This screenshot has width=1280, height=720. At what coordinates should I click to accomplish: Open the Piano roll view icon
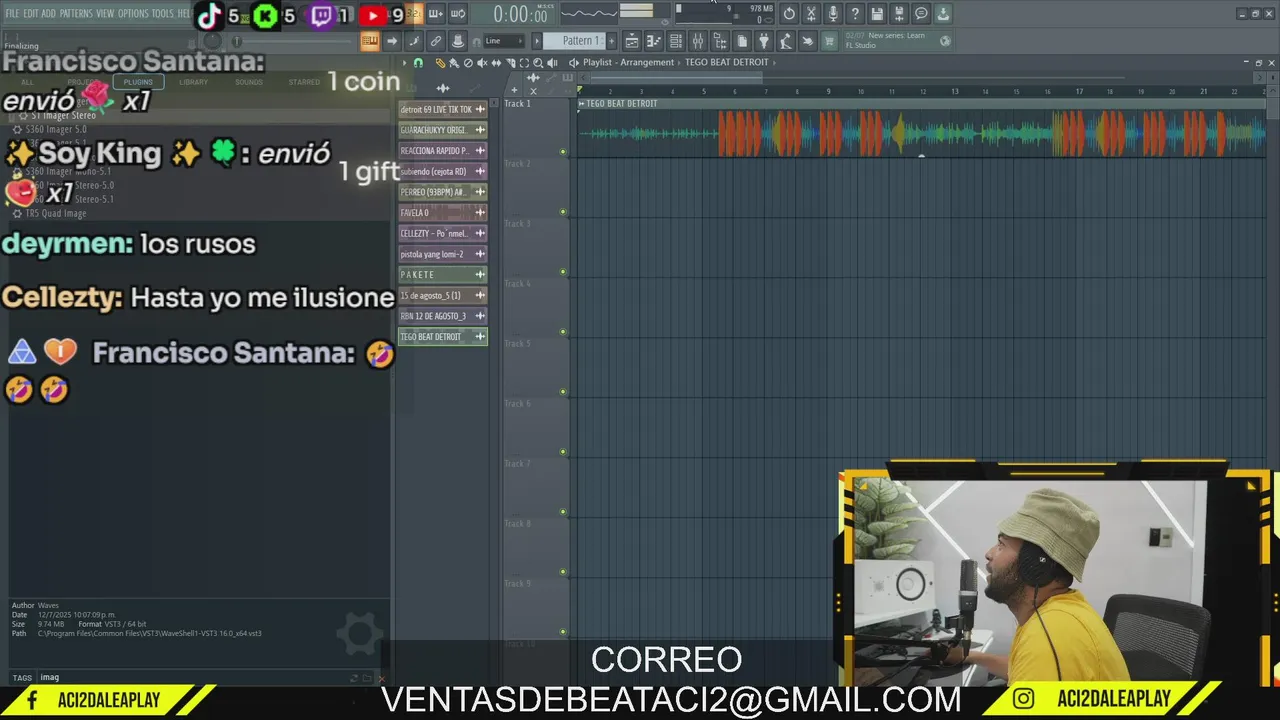coord(654,41)
